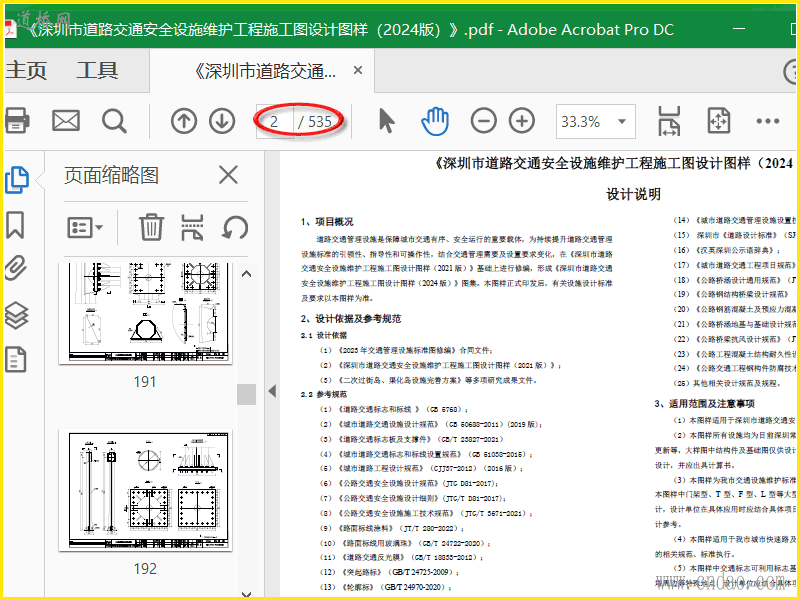Minimize the Acrobat window
This screenshot has width=800, height=600.
pos(739,29)
